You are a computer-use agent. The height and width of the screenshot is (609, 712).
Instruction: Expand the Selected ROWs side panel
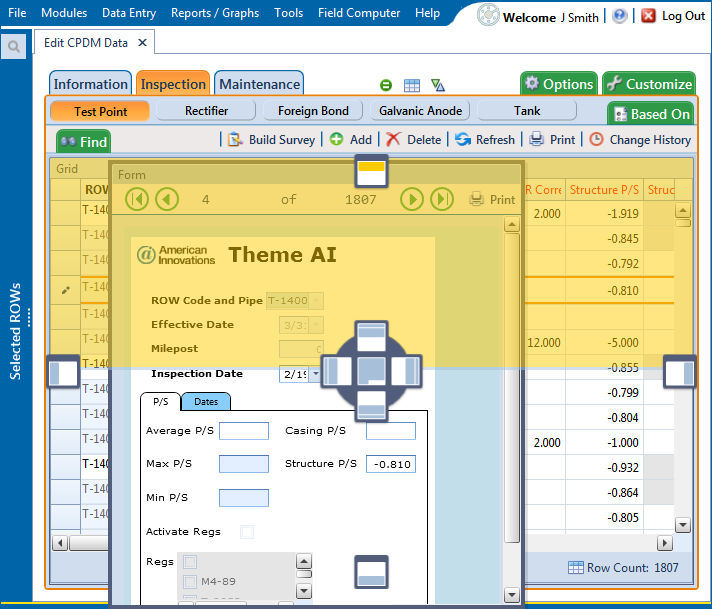tap(15, 332)
